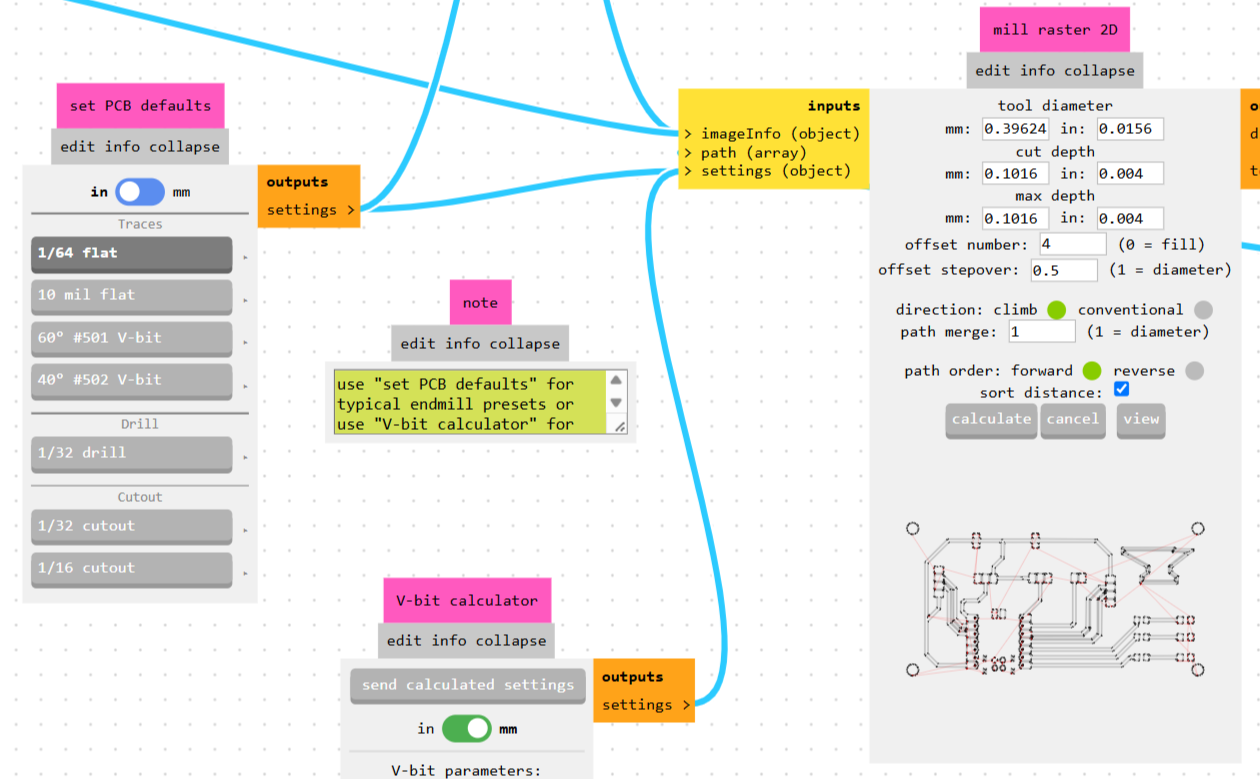Toggle the in/mm switch in set PCB defaults

140,191
